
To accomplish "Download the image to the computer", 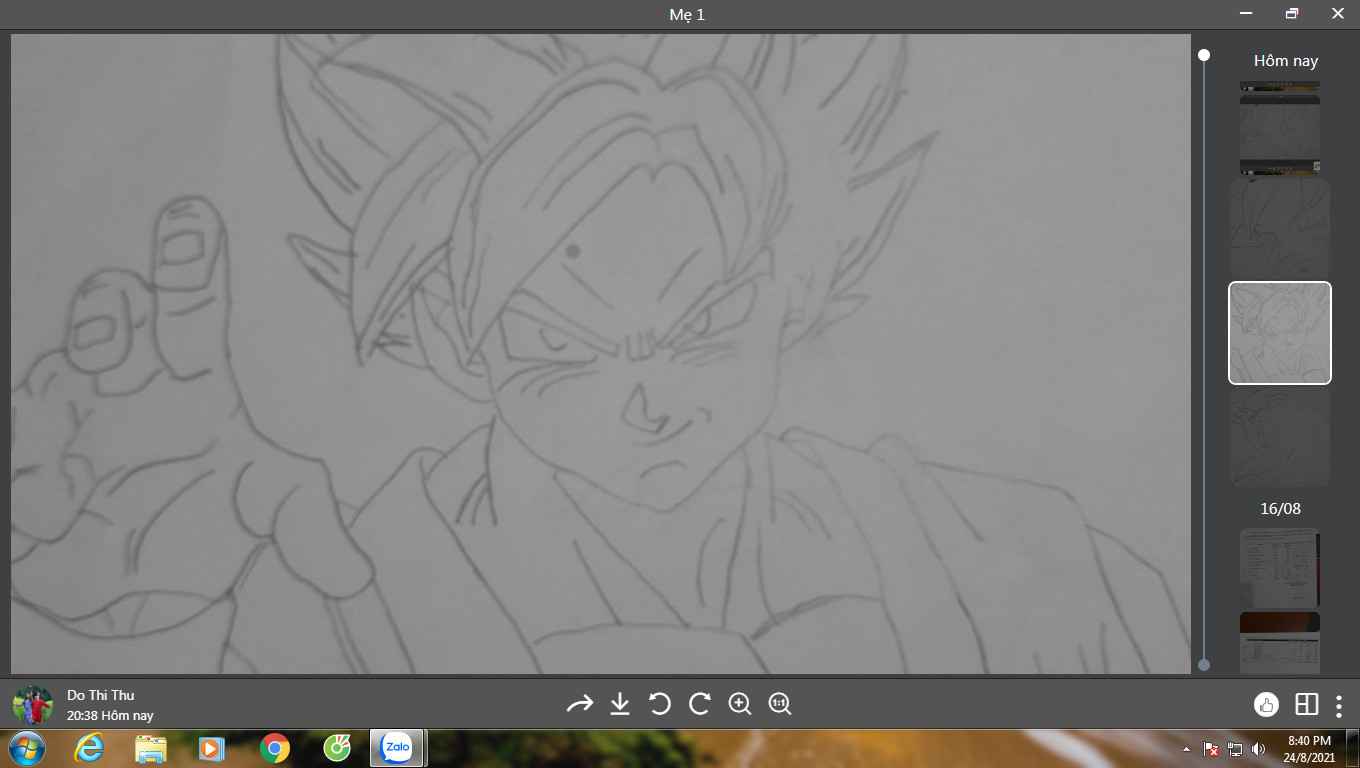I will coord(620,704).
